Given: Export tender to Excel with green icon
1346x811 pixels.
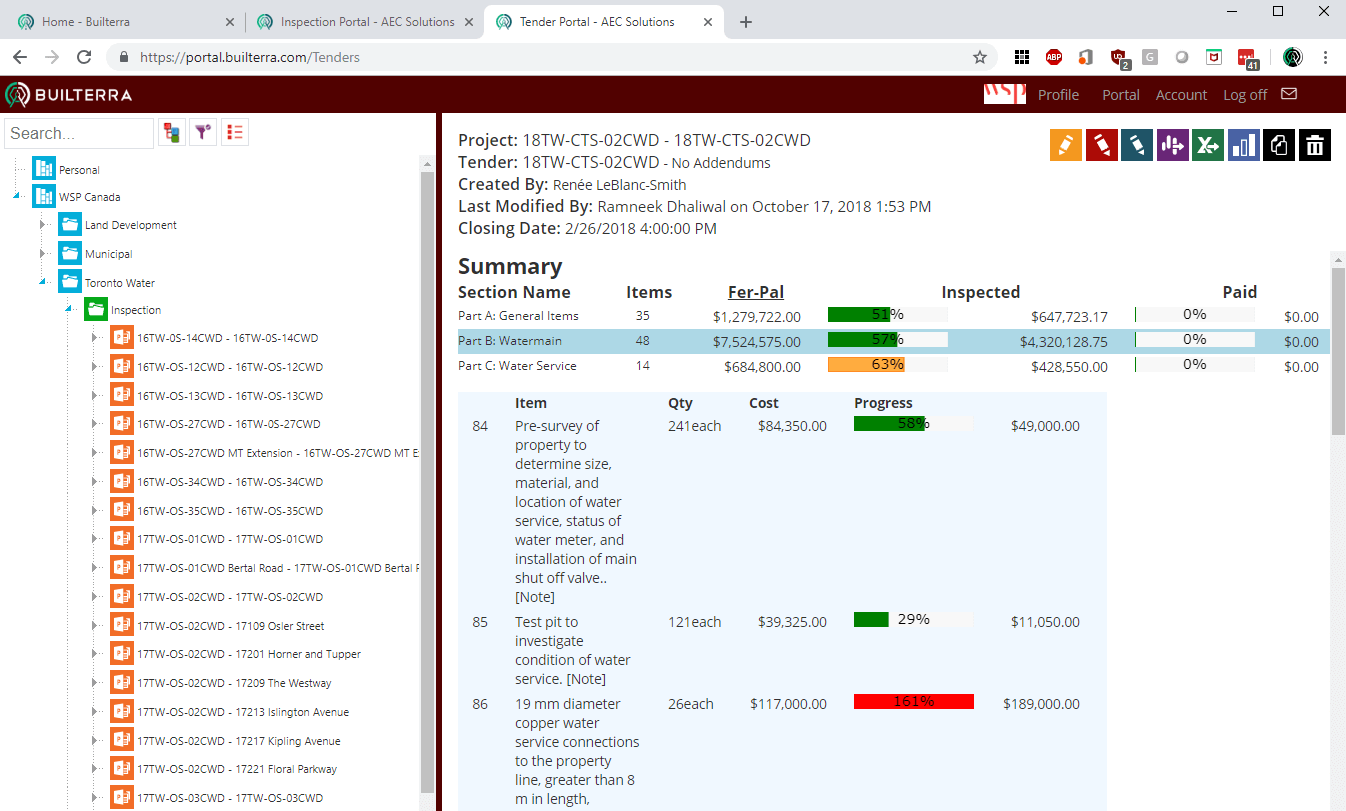Looking at the screenshot, I should [1208, 145].
